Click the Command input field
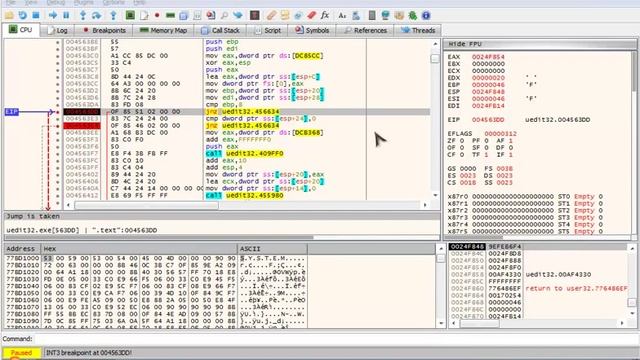Image resolution: width=640 pixels, height=360 pixels. [x=335, y=339]
